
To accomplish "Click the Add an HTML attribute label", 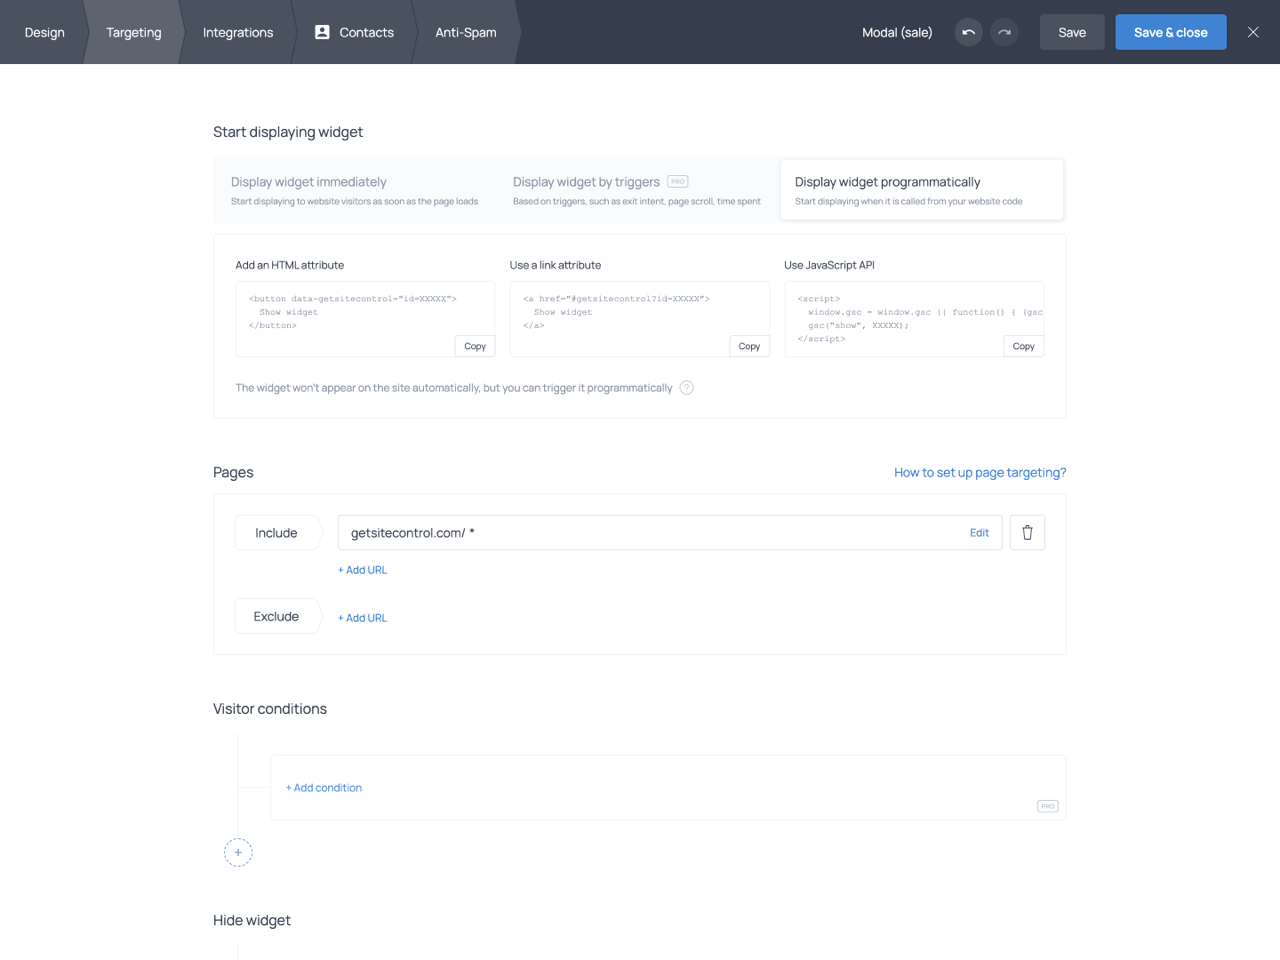I will (290, 265).
